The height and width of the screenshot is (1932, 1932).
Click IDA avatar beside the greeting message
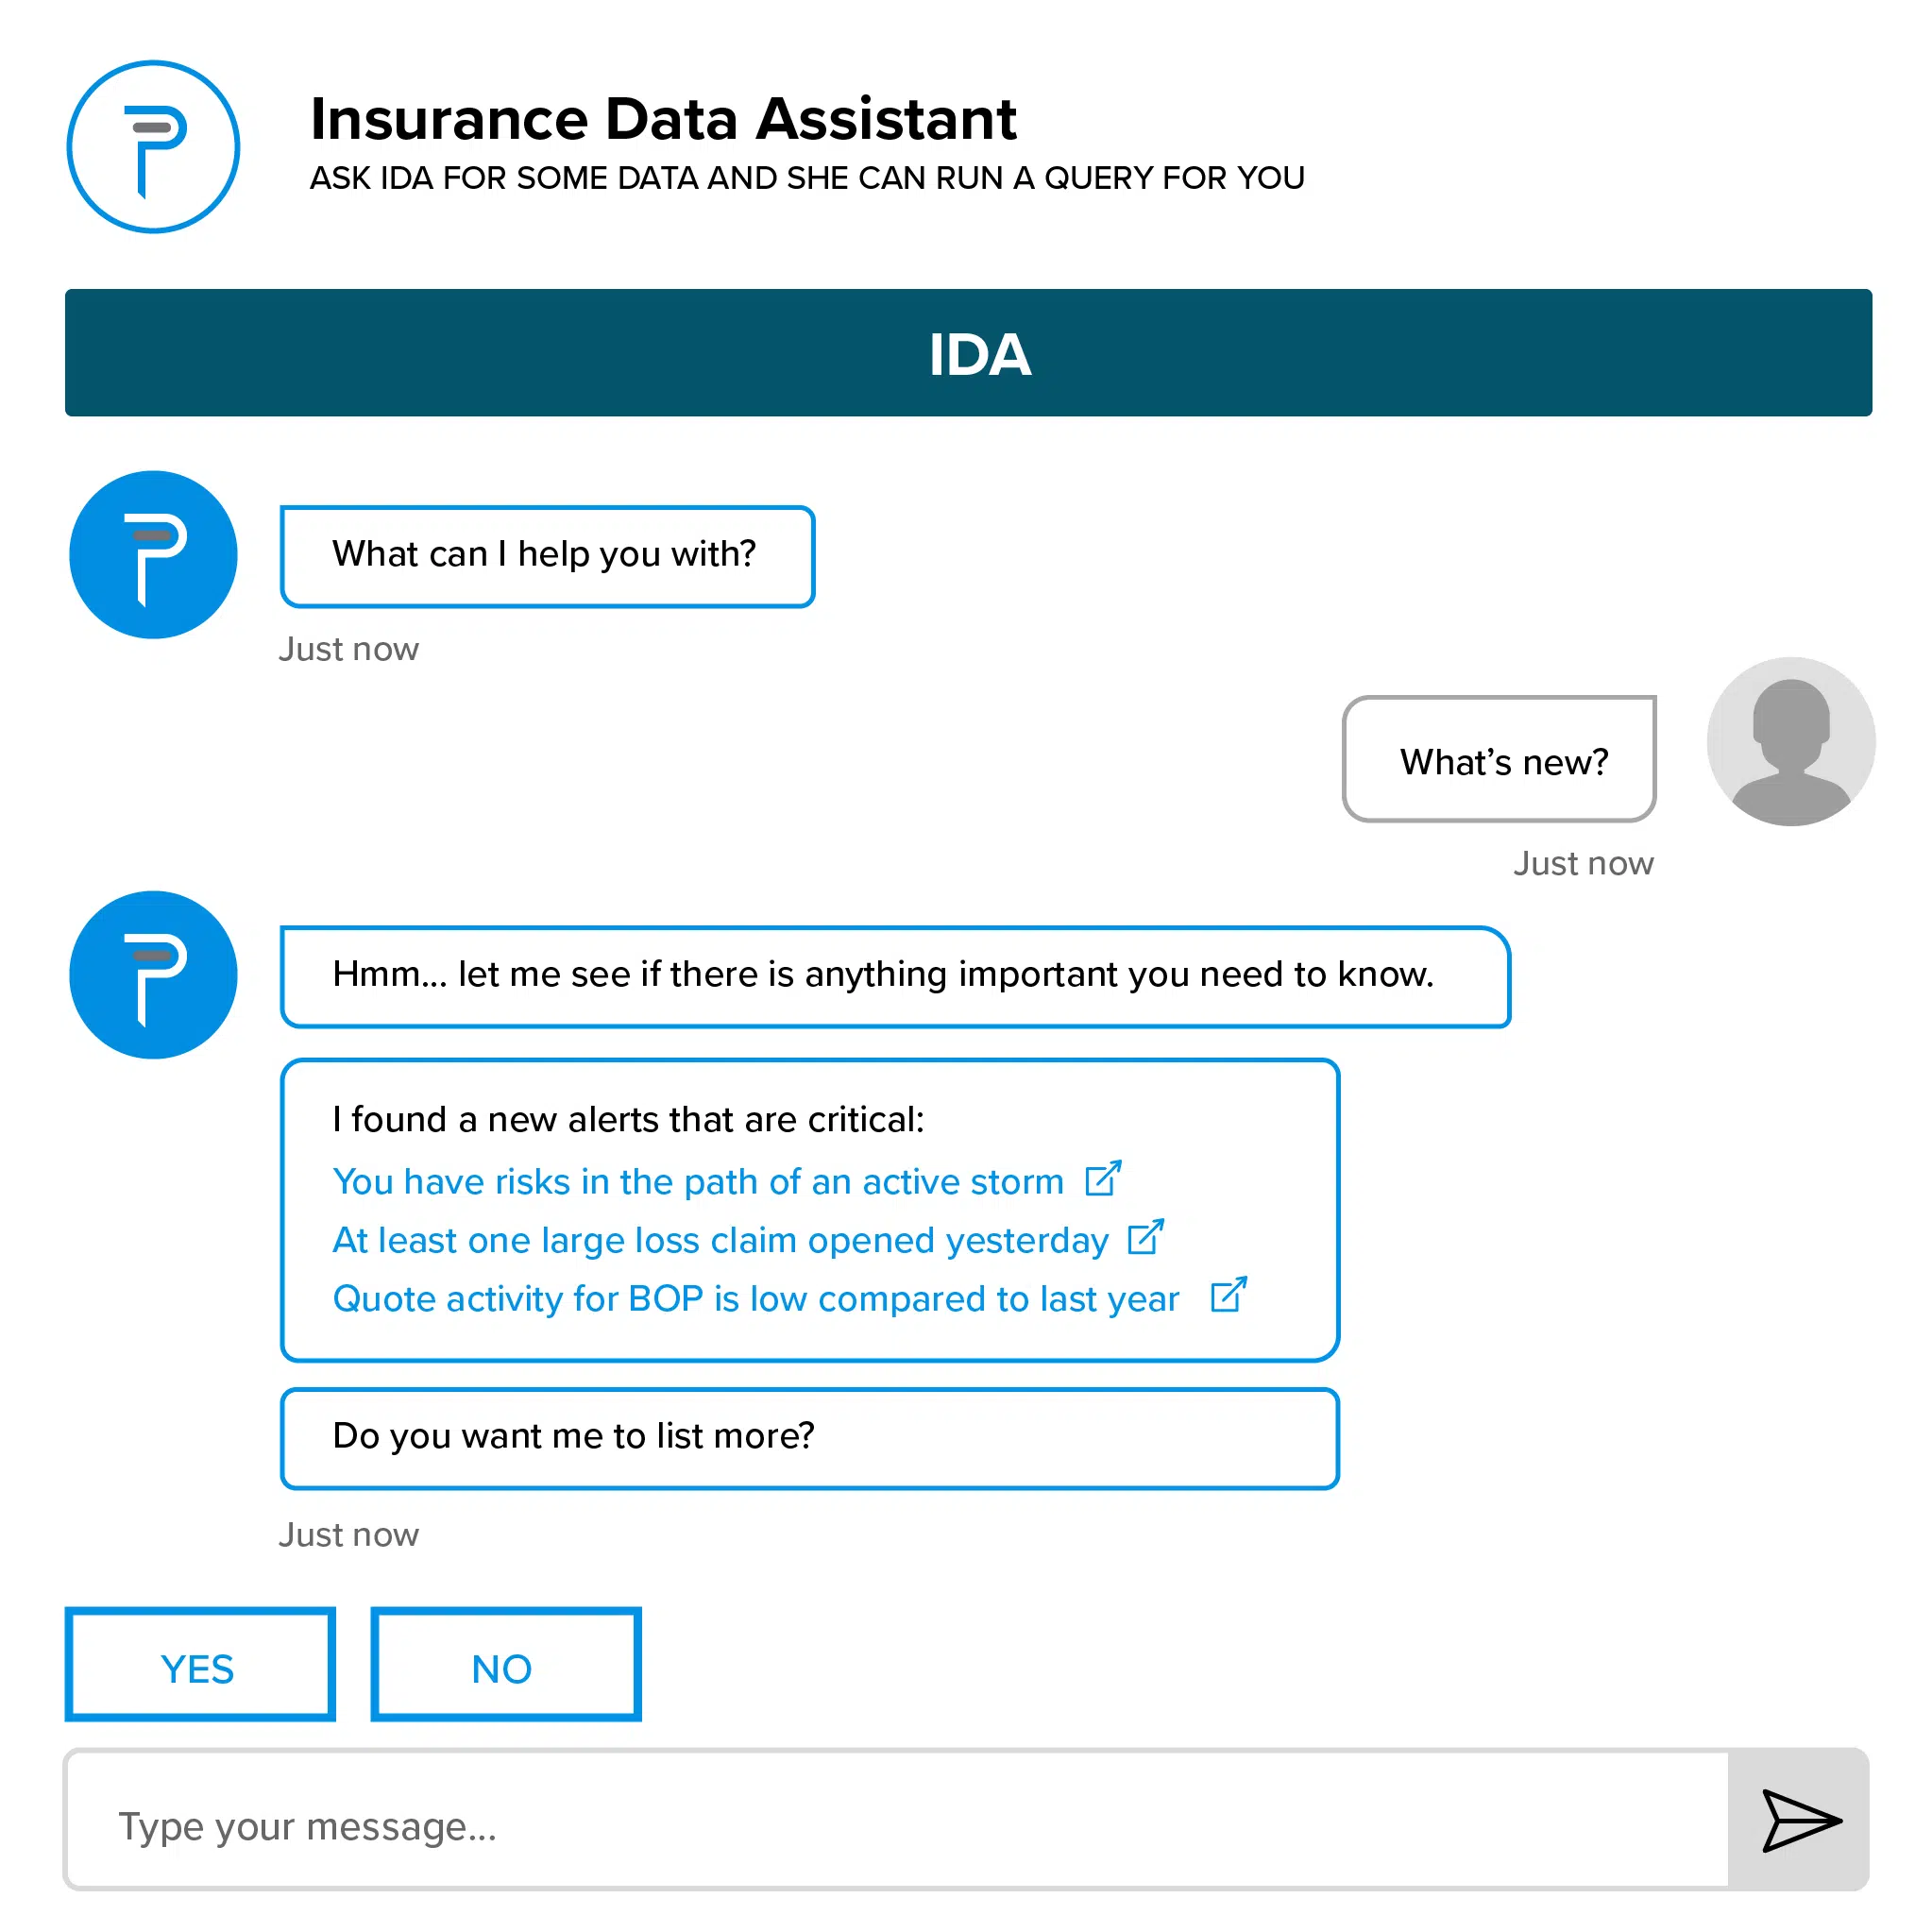point(153,555)
